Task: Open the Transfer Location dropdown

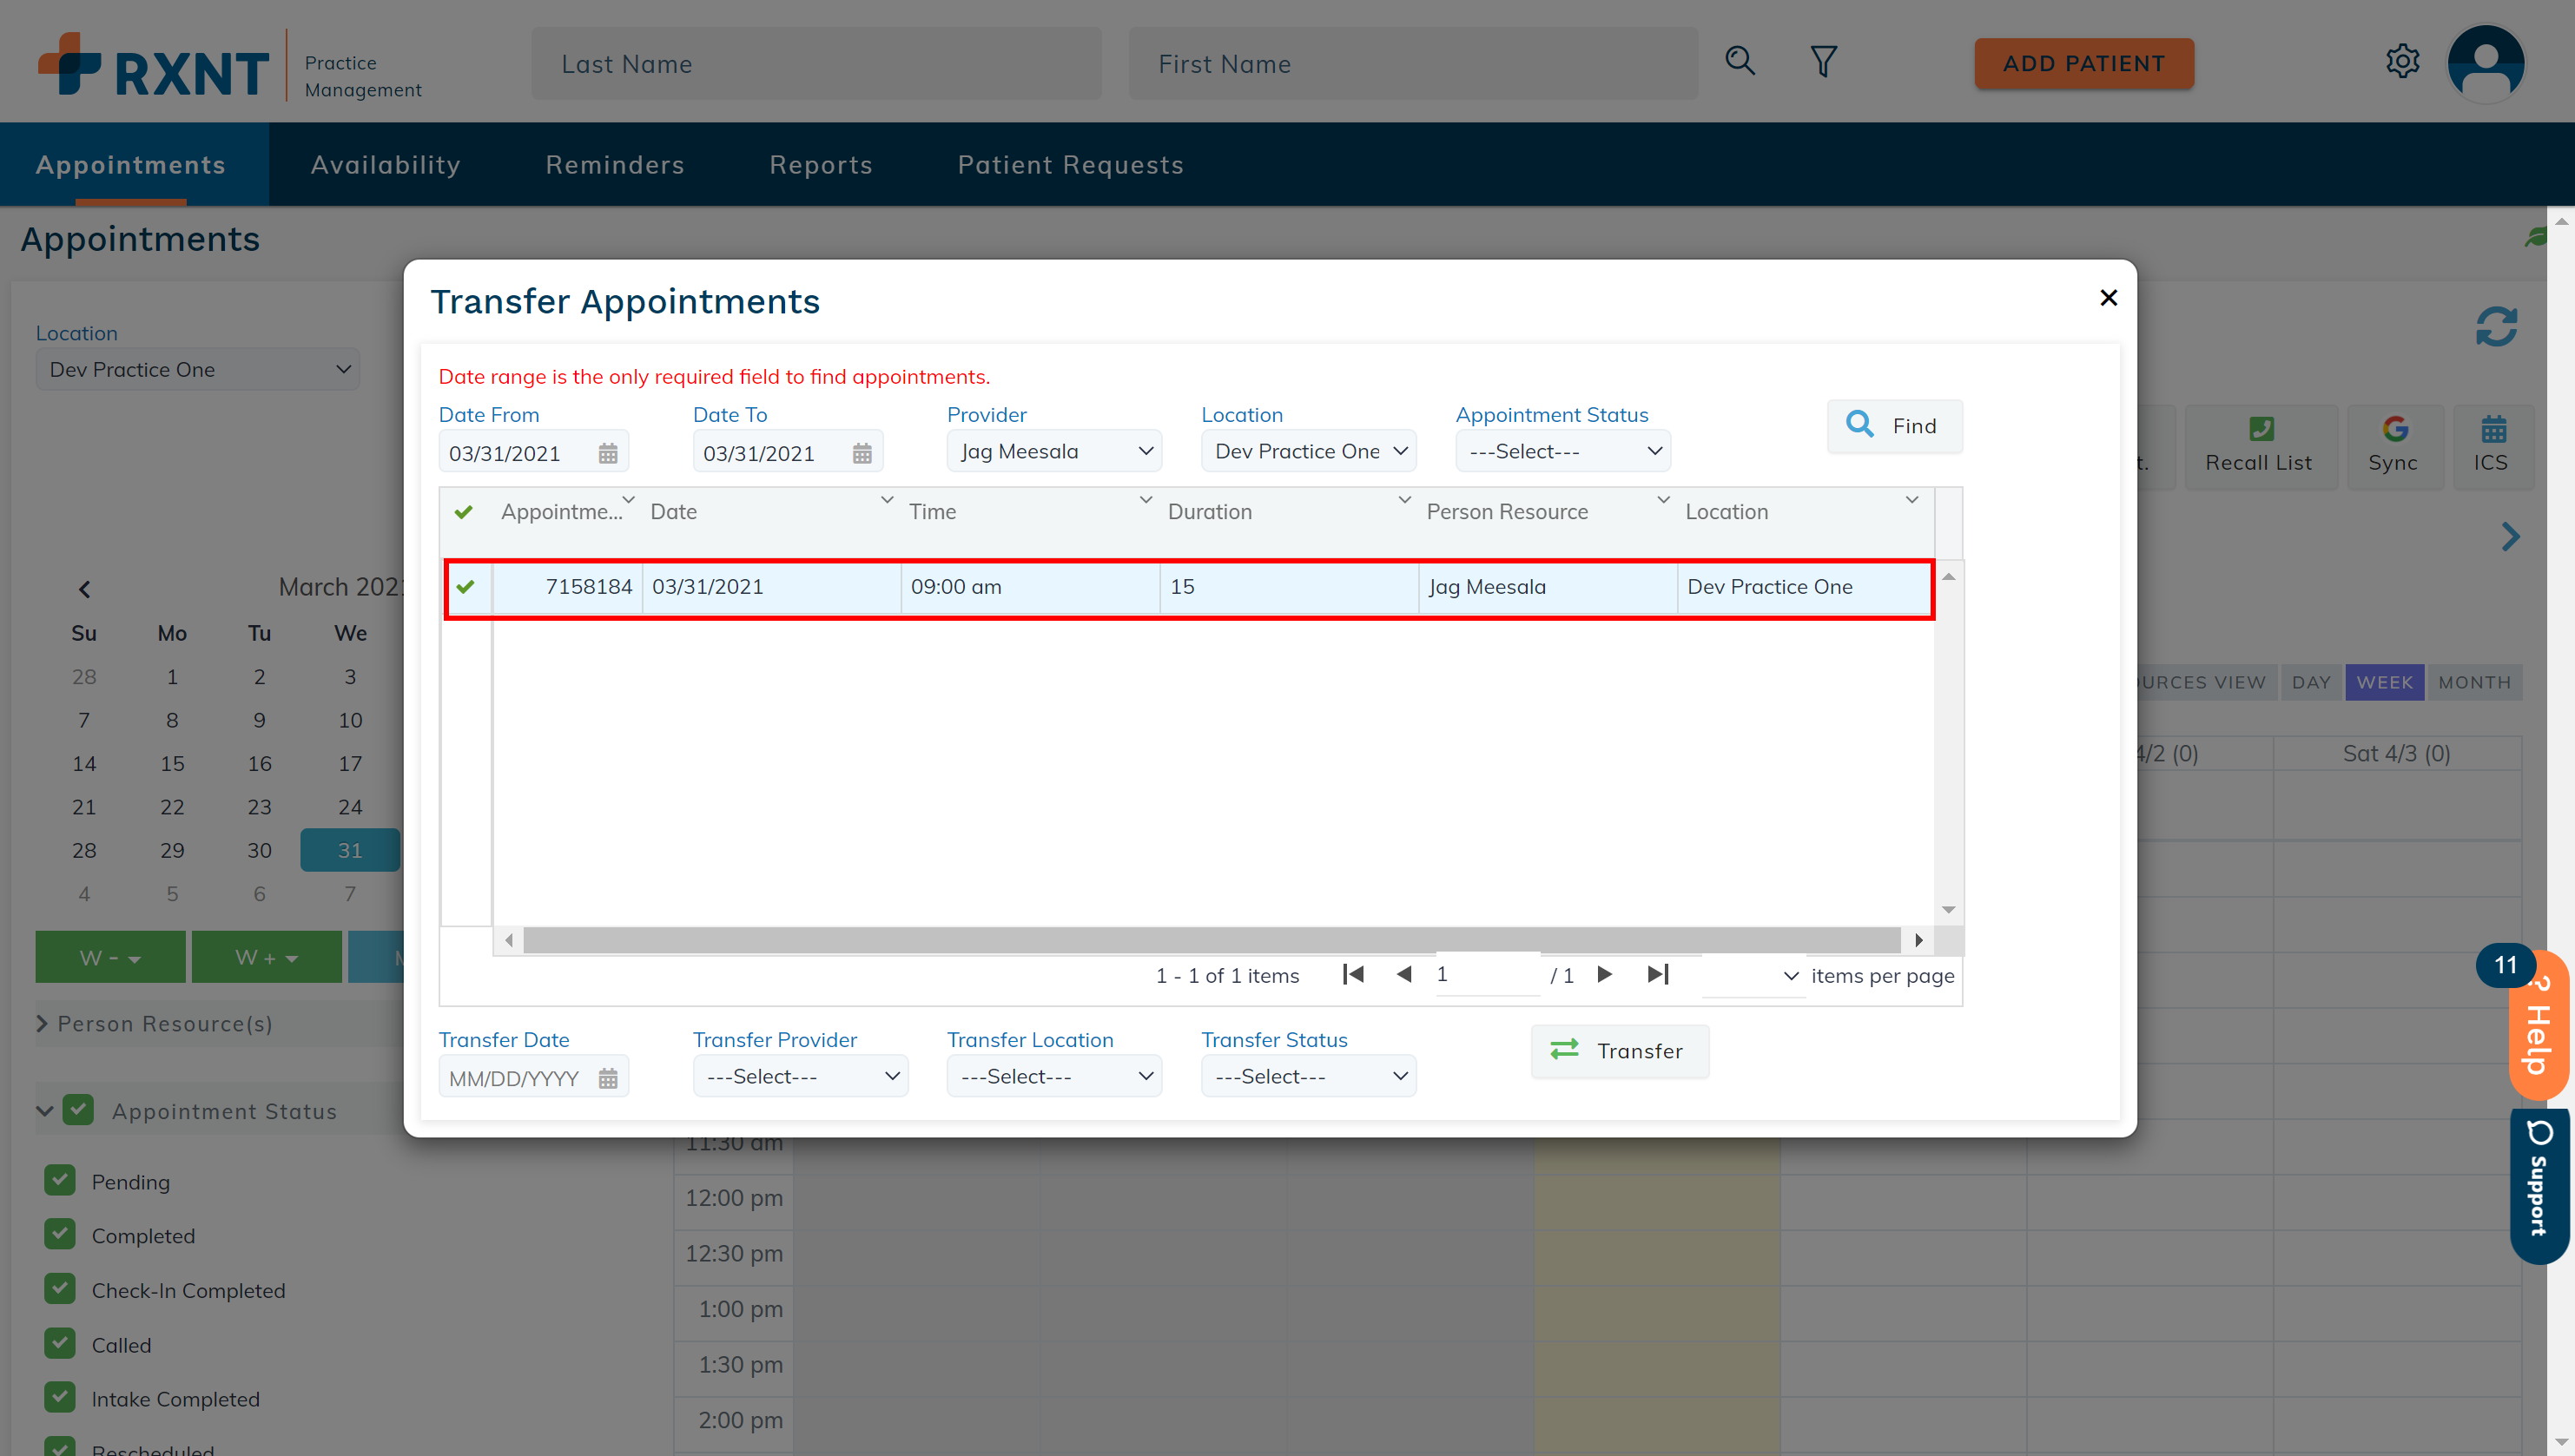Action: [1054, 1077]
